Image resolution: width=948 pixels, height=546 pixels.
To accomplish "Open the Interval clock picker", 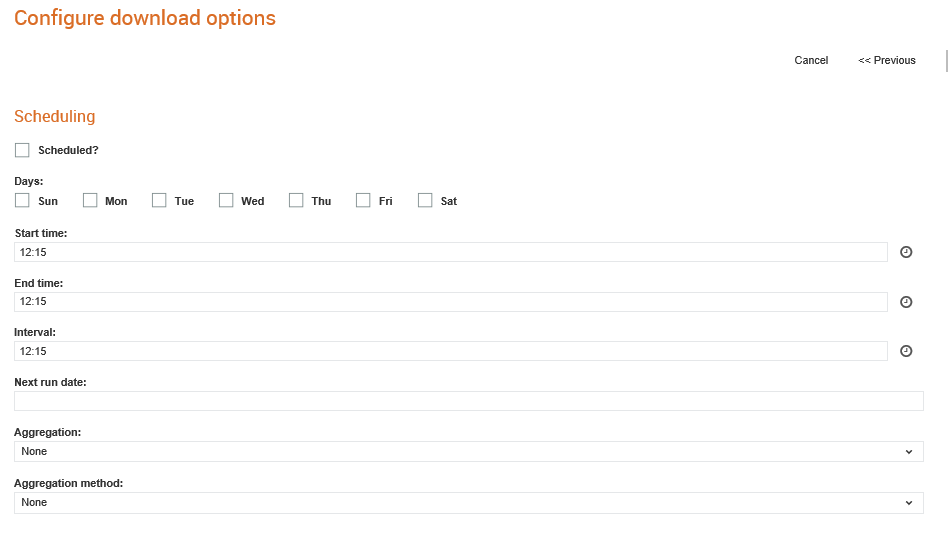I will tap(906, 351).
